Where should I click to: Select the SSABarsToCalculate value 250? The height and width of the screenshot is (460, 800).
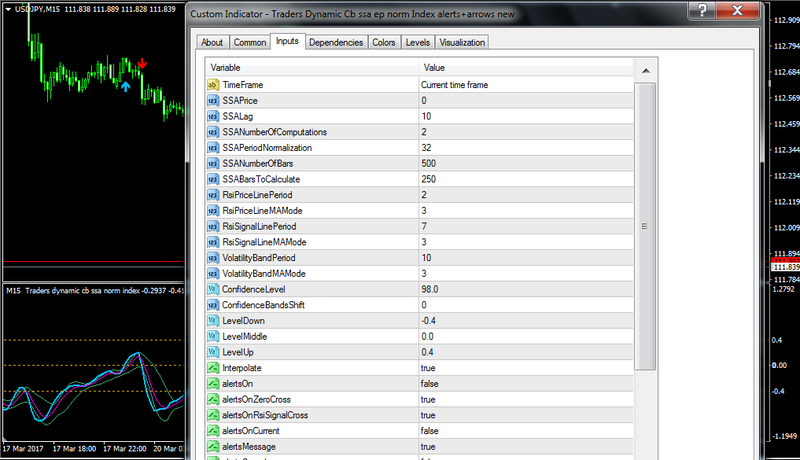(428, 179)
